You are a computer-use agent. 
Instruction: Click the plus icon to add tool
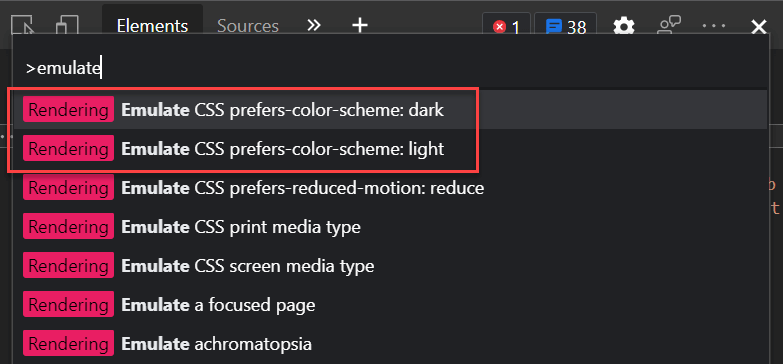(360, 25)
